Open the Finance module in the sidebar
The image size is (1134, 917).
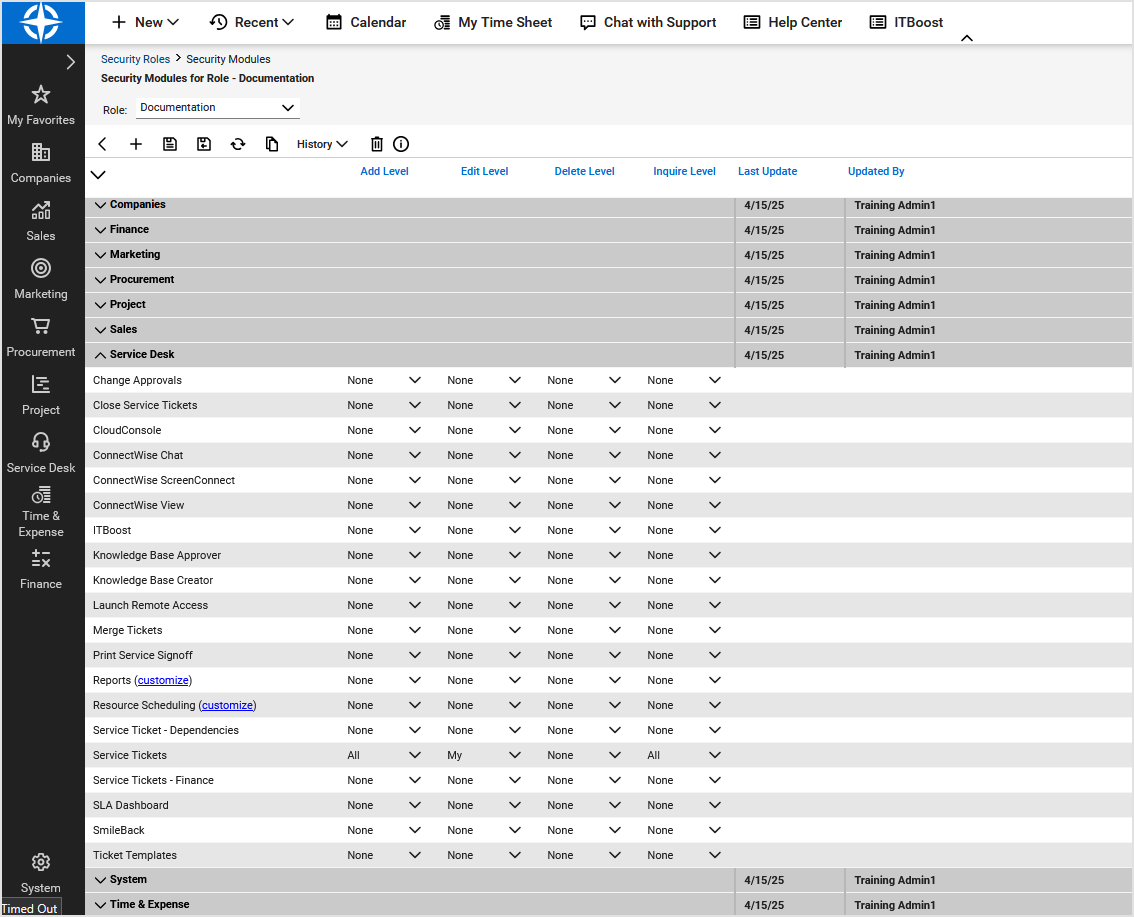(x=40, y=569)
